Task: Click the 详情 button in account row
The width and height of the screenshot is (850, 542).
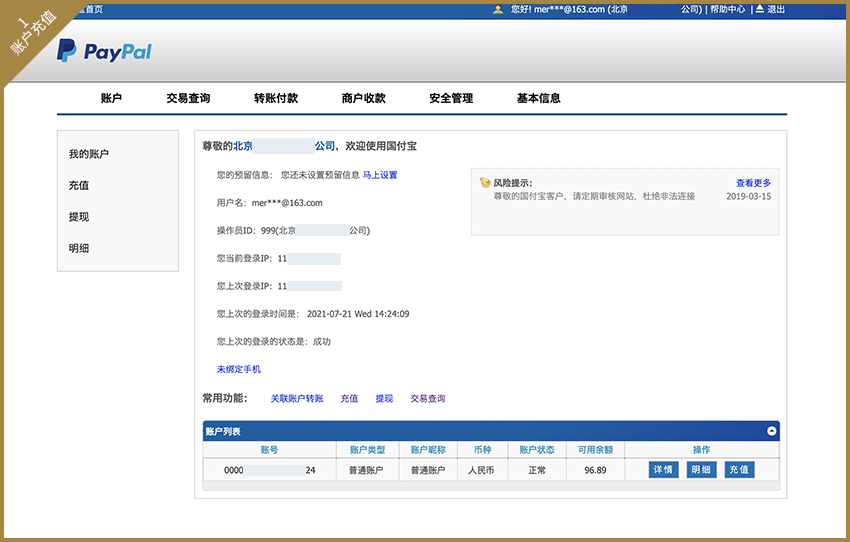Action: 663,469
